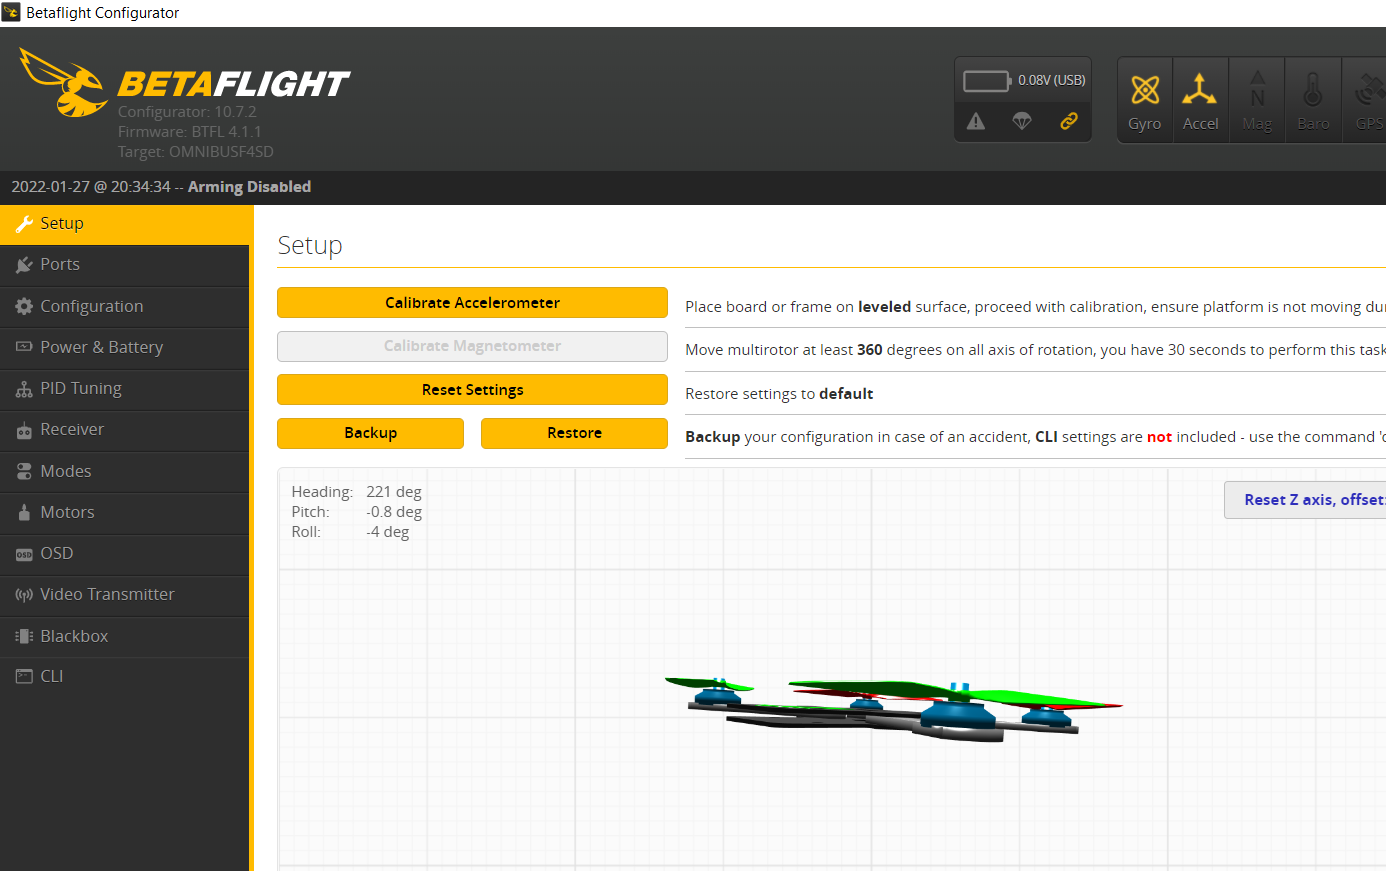Click the Restore button
Image resolution: width=1386 pixels, height=871 pixels.
coord(574,433)
